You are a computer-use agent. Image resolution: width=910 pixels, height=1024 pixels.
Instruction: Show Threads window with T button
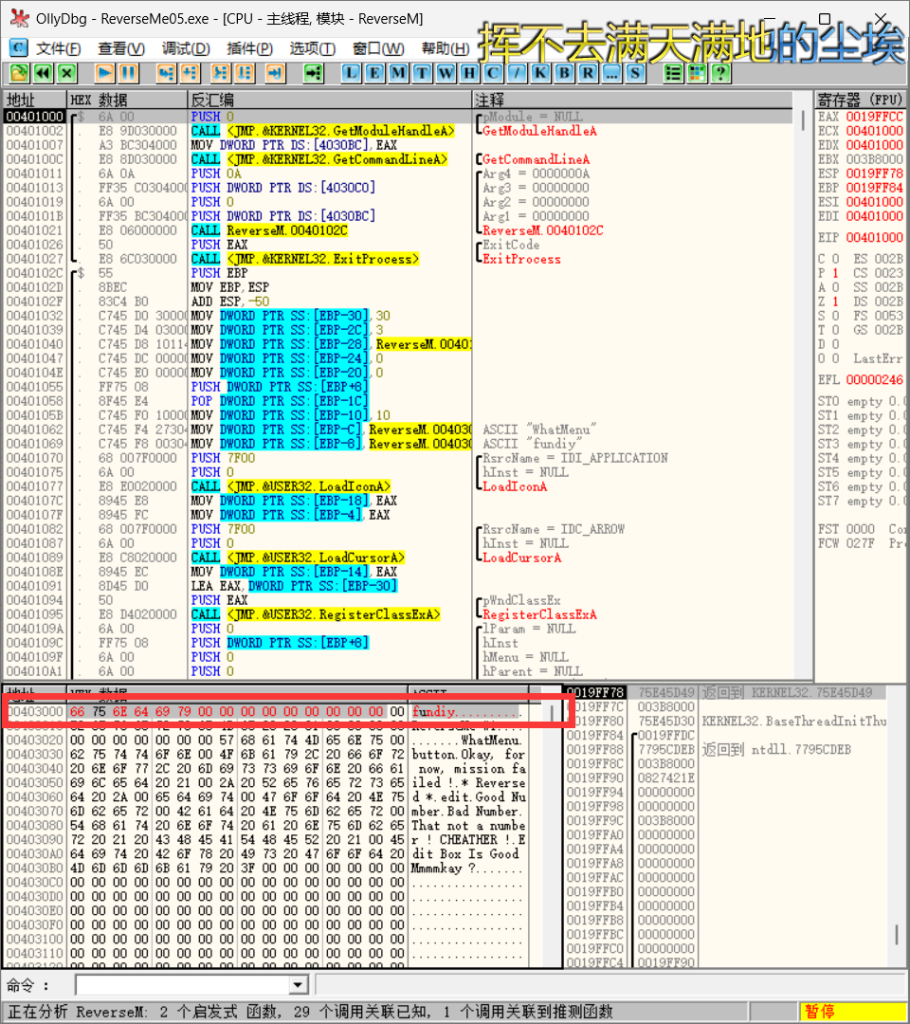point(422,73)
